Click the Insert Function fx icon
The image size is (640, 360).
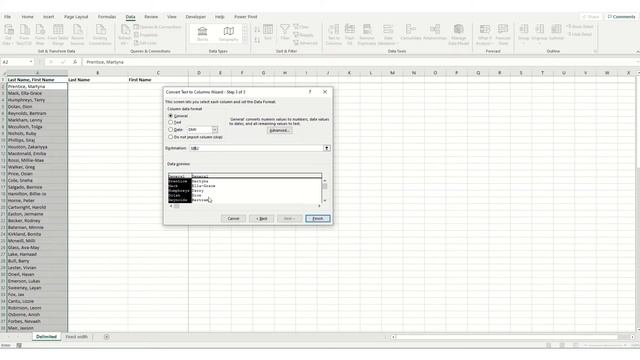(75, 62)
